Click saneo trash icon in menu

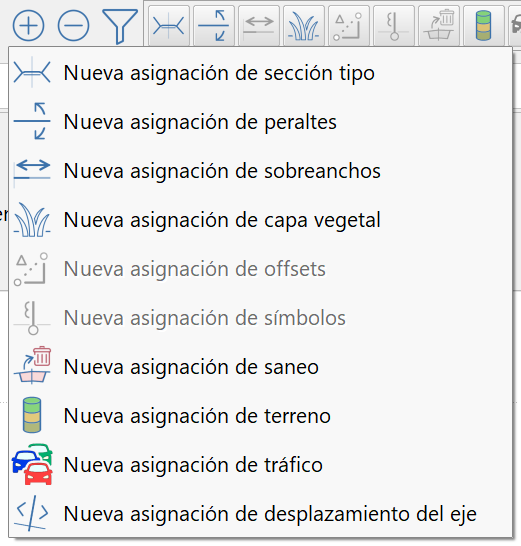point(32,365)
